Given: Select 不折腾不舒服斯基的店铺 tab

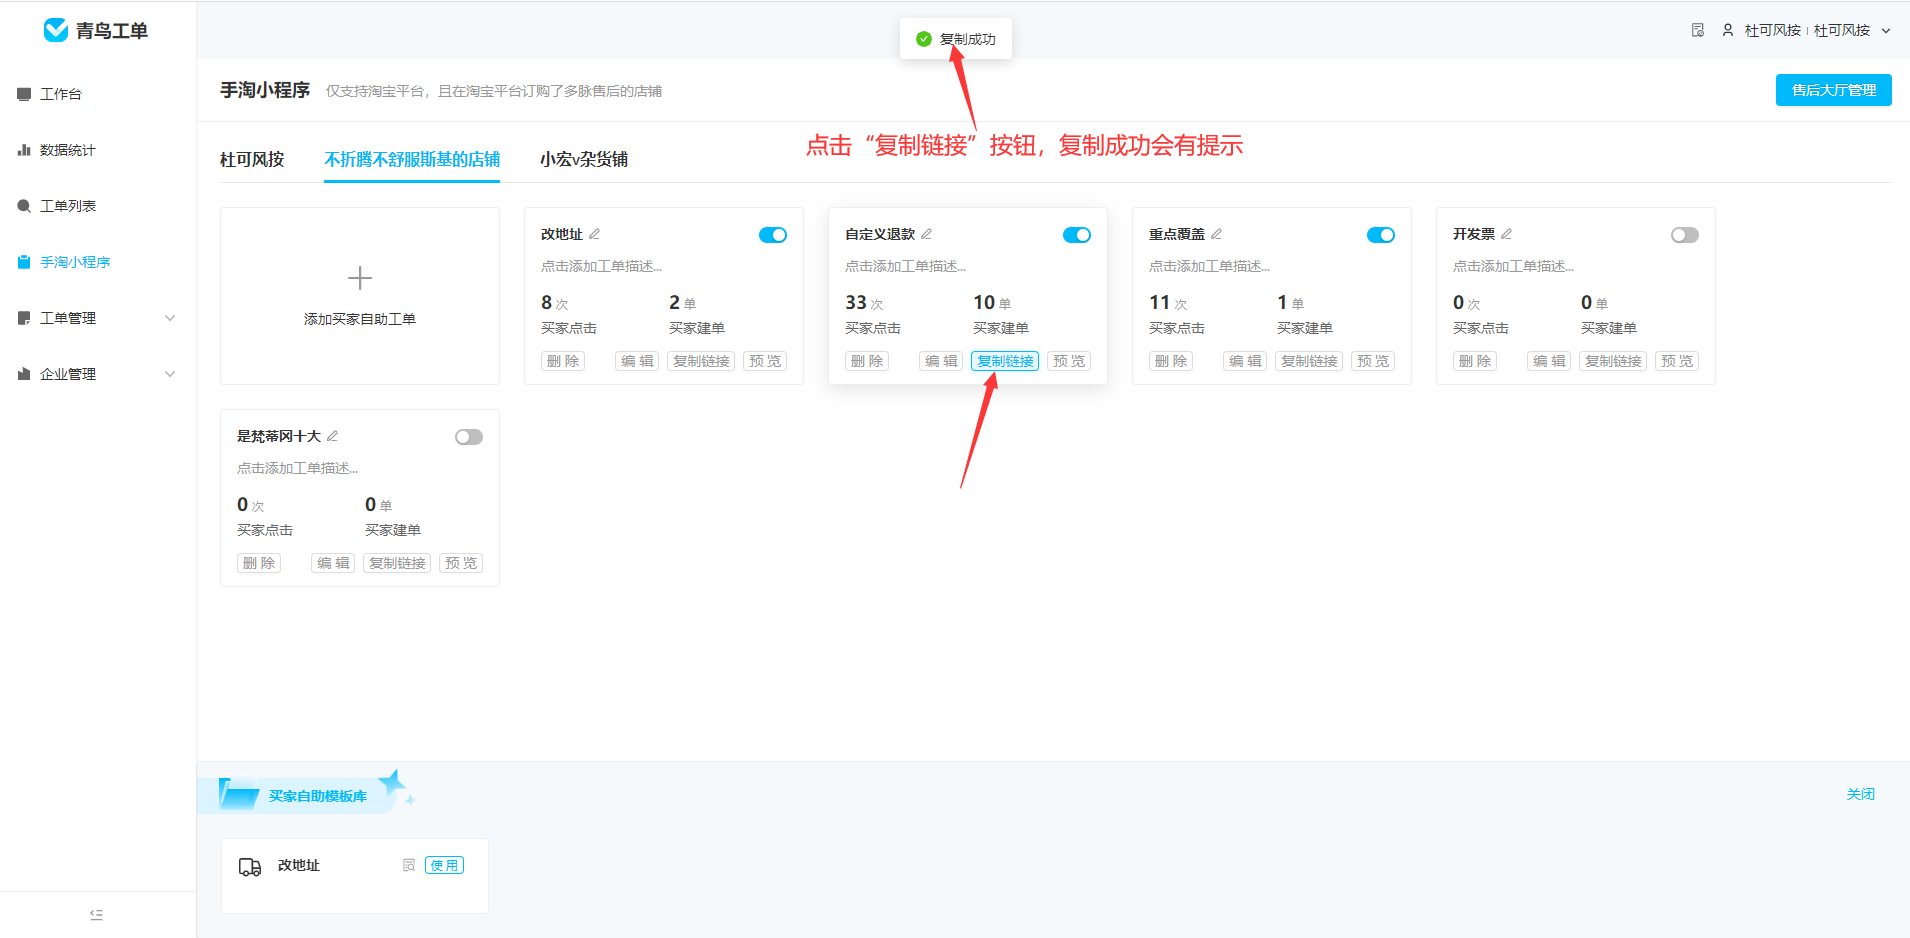Looking at the screenshot, I should point(412,159).
